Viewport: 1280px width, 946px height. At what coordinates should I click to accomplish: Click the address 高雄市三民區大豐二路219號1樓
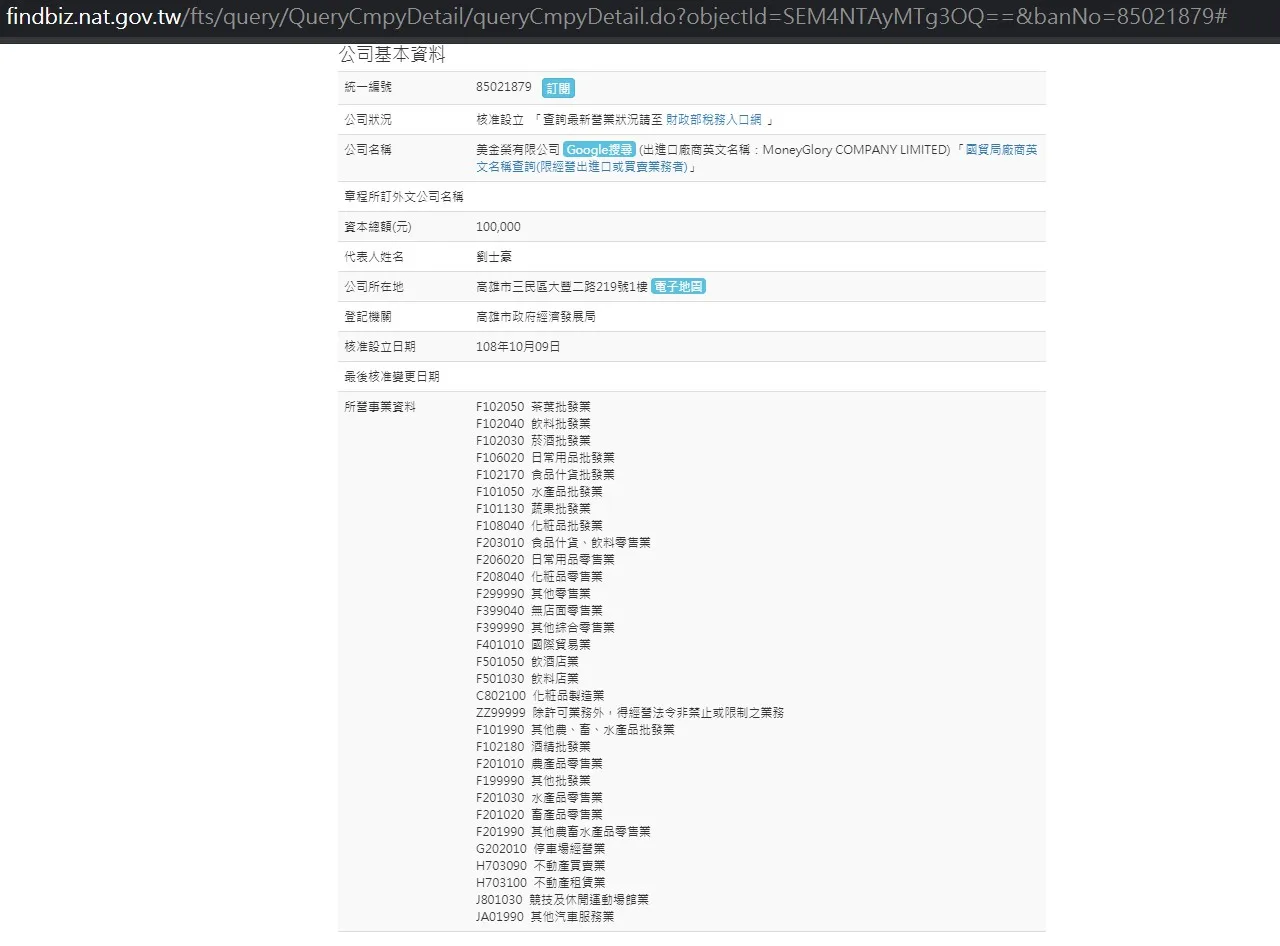562,287
